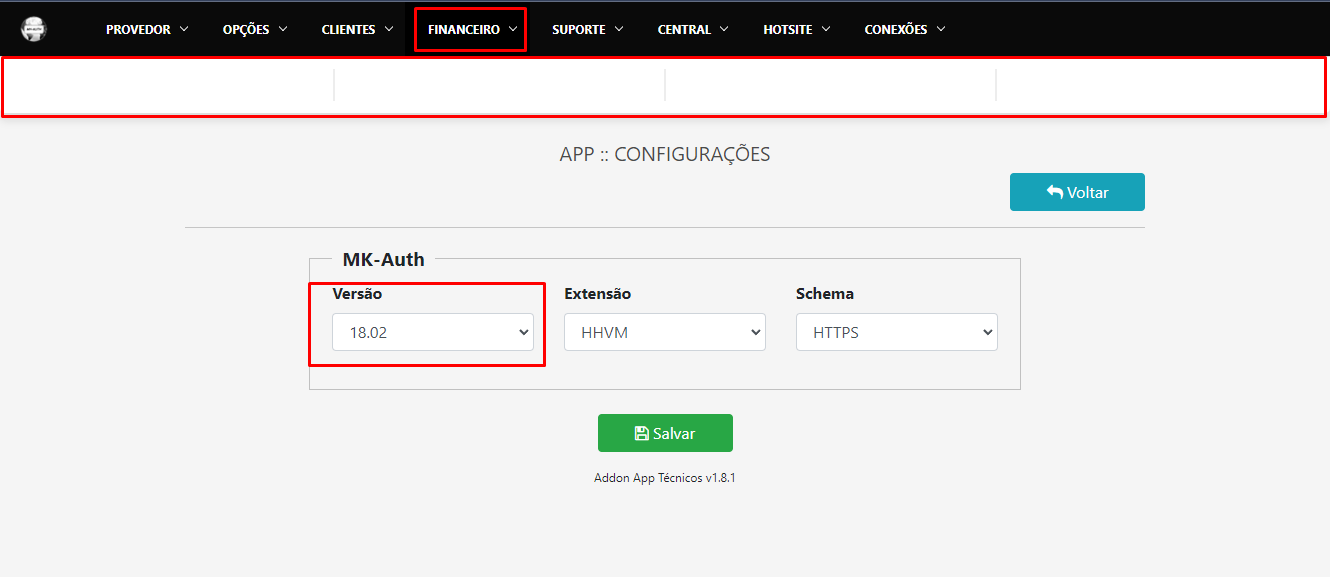The height and width of the screenshot is (577, 1330).
Task: Open the Versão dropdown showing 18.02
Action: [432, 331]
